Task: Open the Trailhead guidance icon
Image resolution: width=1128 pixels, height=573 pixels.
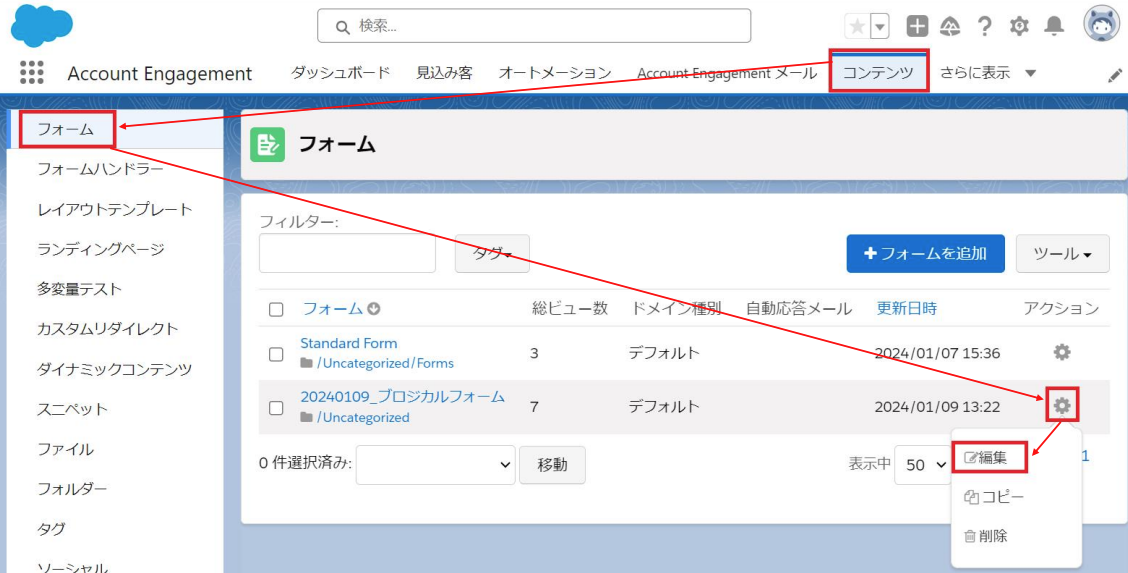Action: (950, 27)
